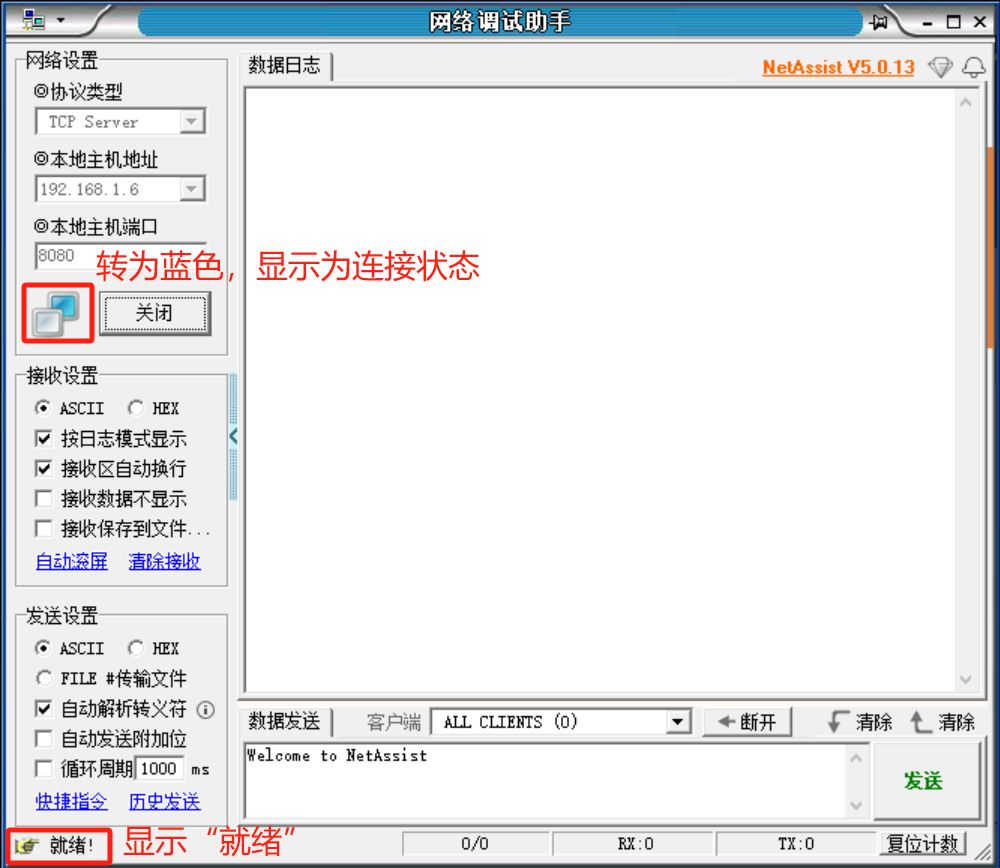Screen dimensions: 1000x868
Task: Toggle 接收区自动换行 checkbox
Action: [44, 469]
